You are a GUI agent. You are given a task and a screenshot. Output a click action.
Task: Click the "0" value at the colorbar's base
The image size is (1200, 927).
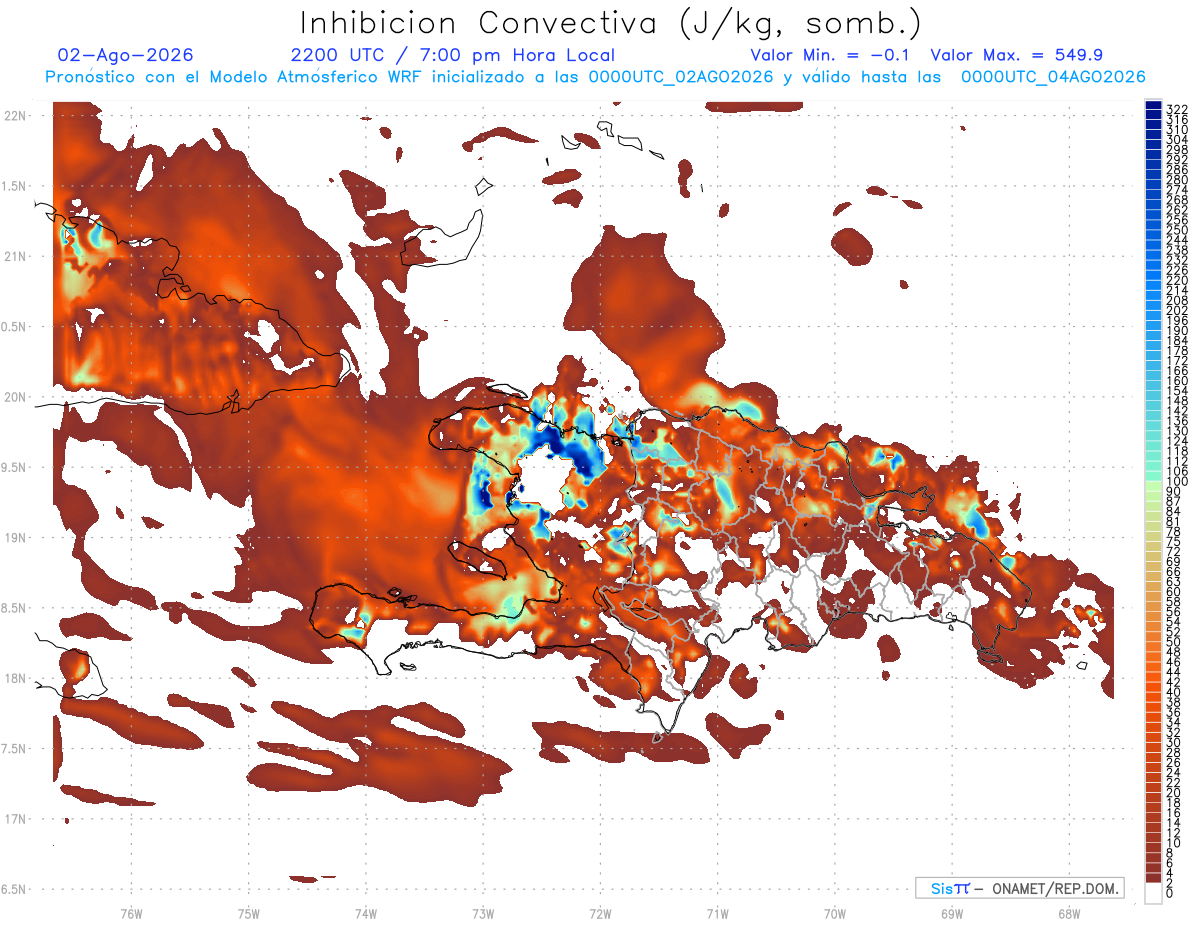[1170, 895]
